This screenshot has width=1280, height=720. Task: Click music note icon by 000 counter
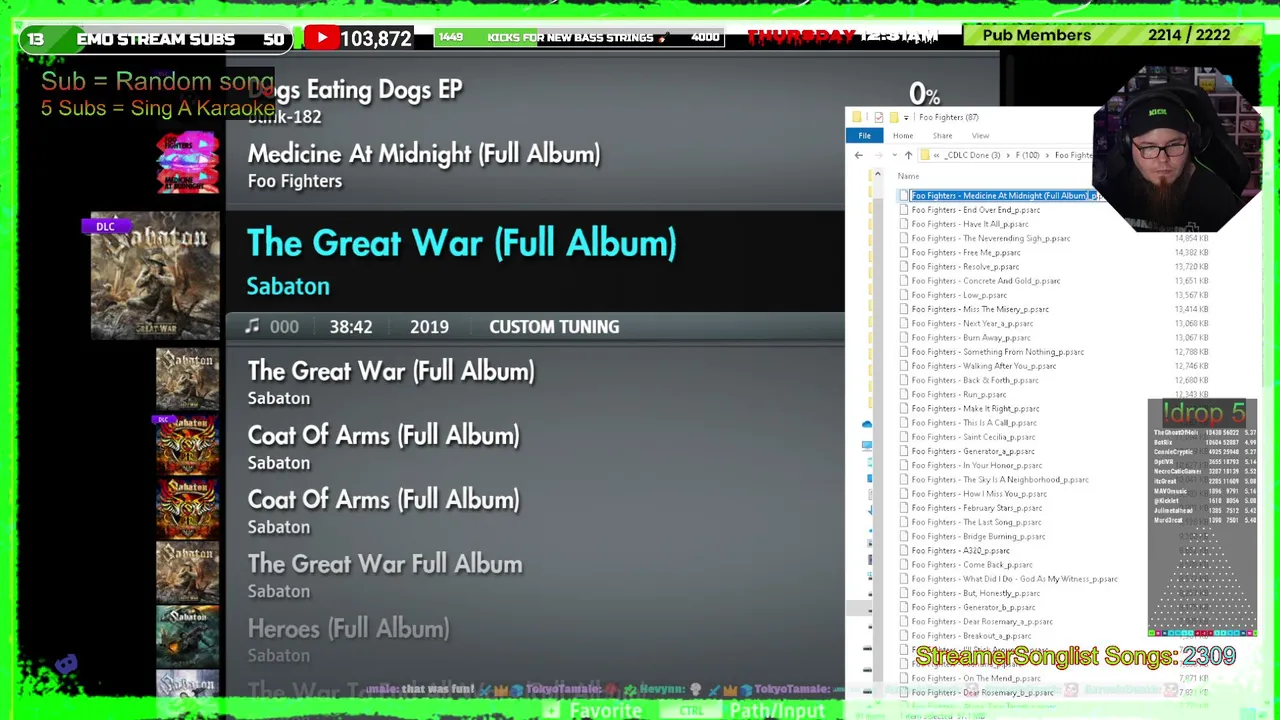pos(252,326)
